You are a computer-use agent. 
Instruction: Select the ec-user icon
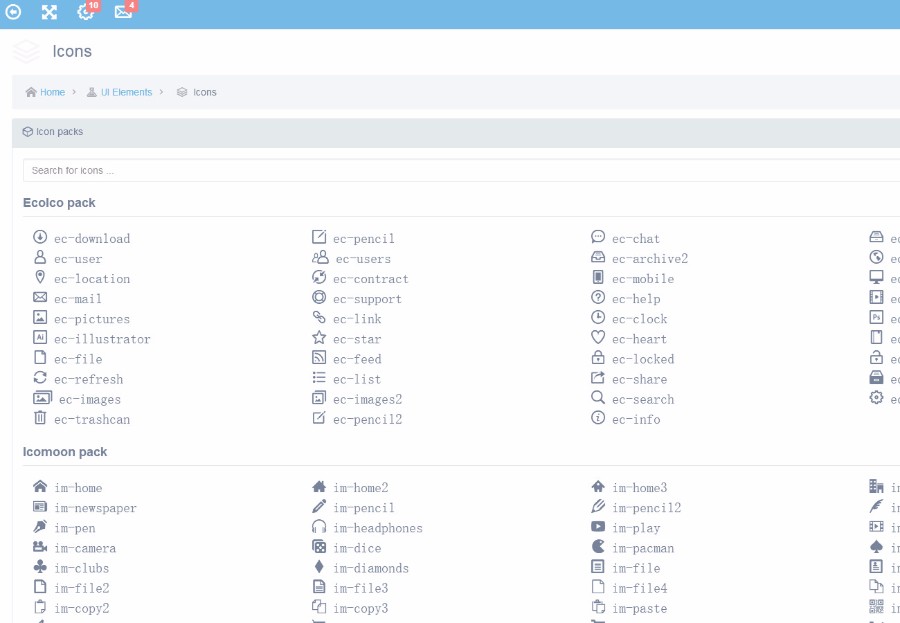tap(40, 257)
